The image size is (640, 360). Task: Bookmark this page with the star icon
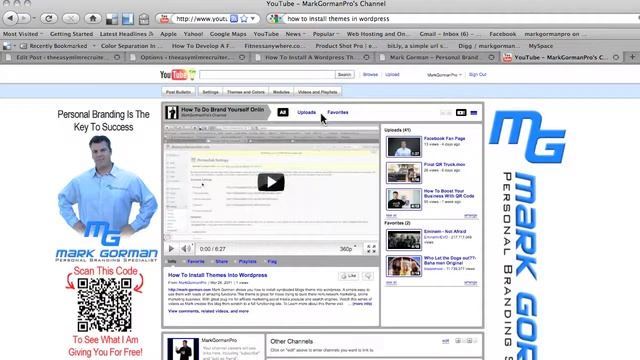[x=244, y=19]
